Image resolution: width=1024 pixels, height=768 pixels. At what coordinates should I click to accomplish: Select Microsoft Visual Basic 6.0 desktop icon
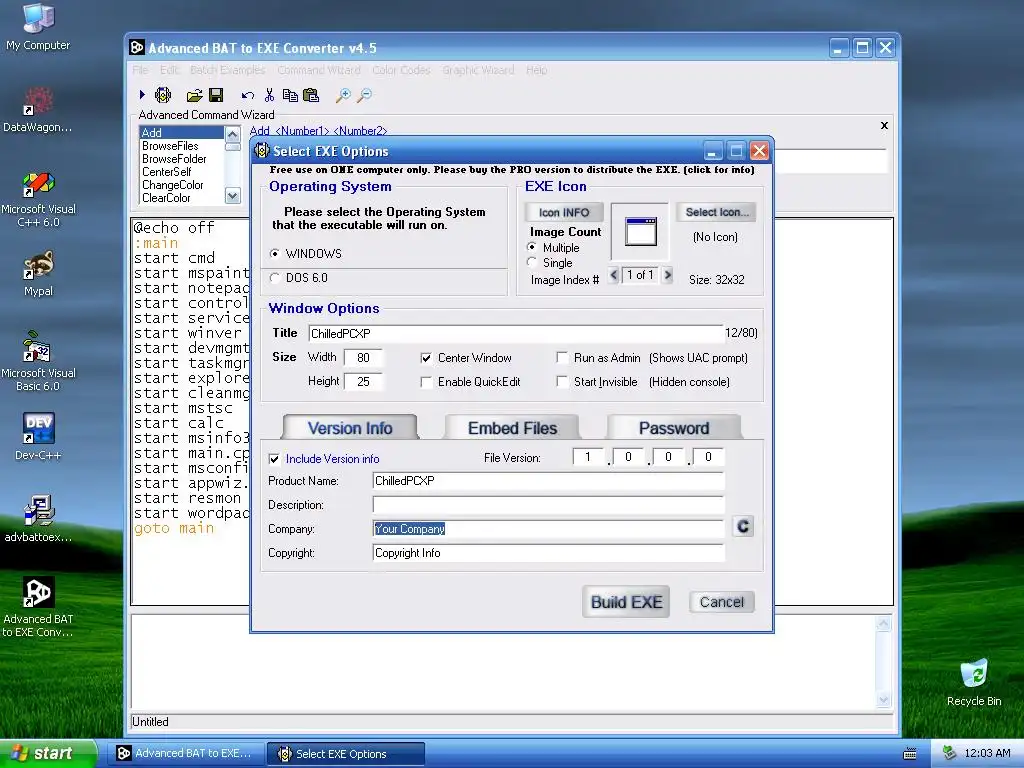[38, 361]
